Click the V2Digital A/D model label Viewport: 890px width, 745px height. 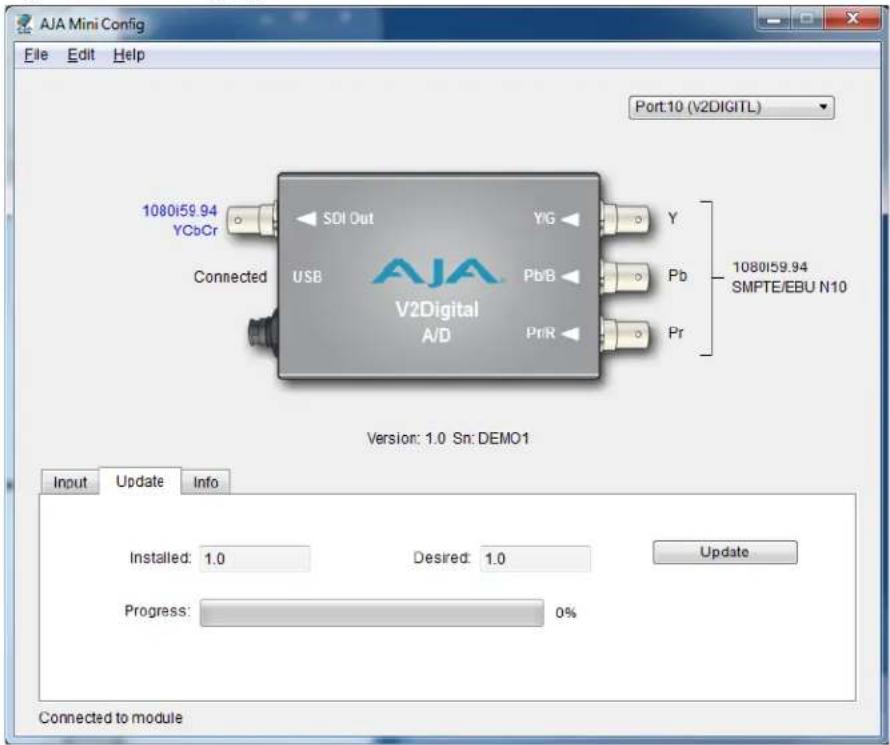[436, 322]
